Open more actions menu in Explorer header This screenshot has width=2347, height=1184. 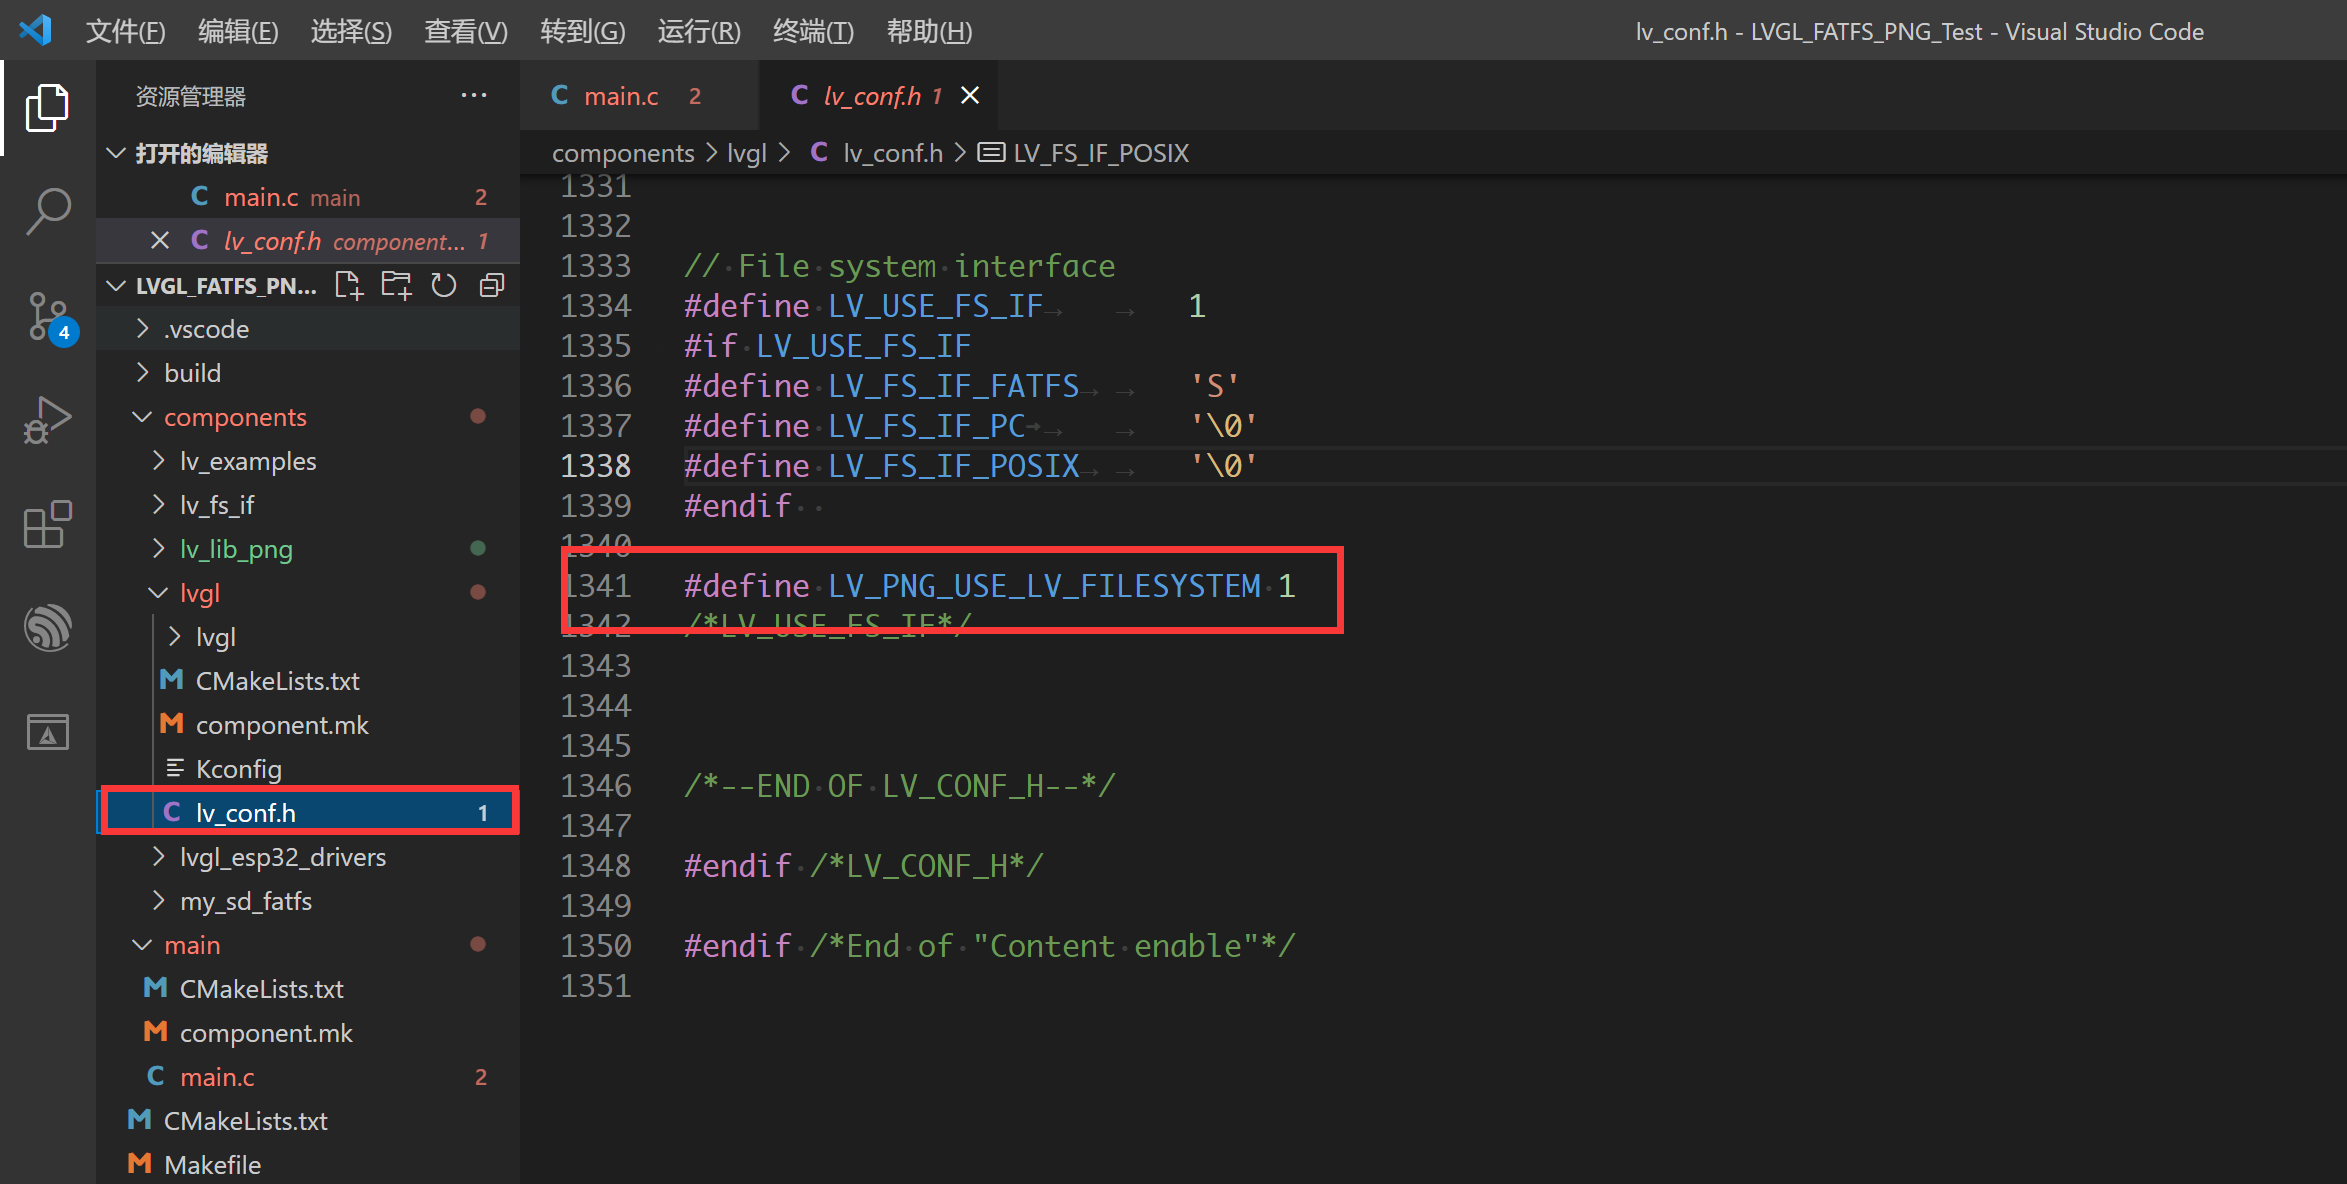coord(473,95)
